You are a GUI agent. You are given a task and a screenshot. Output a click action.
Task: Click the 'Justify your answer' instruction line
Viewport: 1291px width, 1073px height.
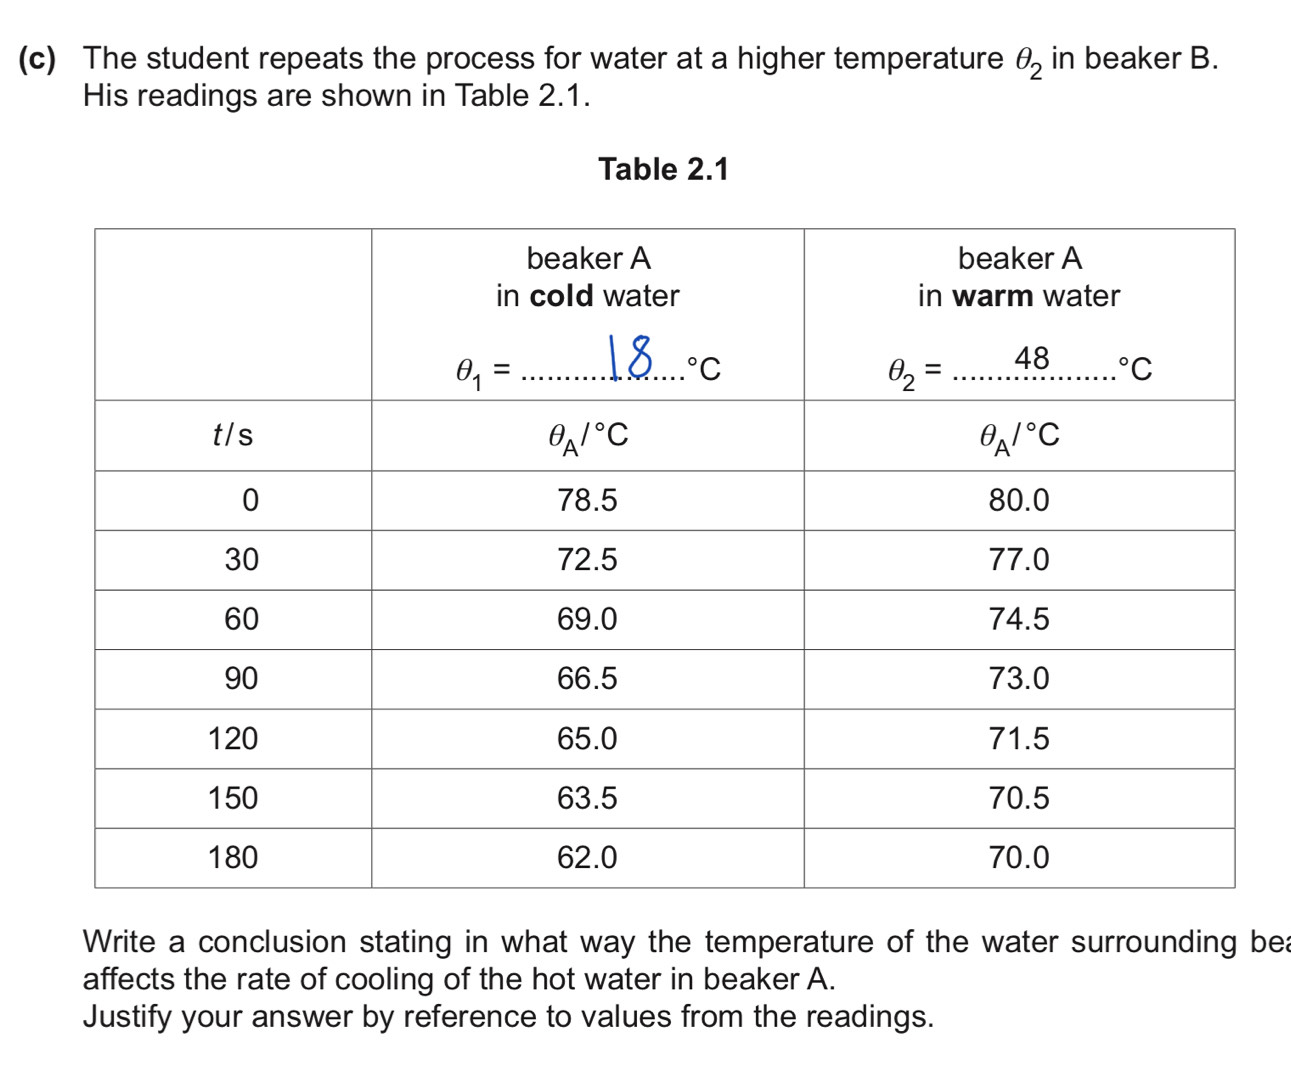click(x=508, y=1017)
